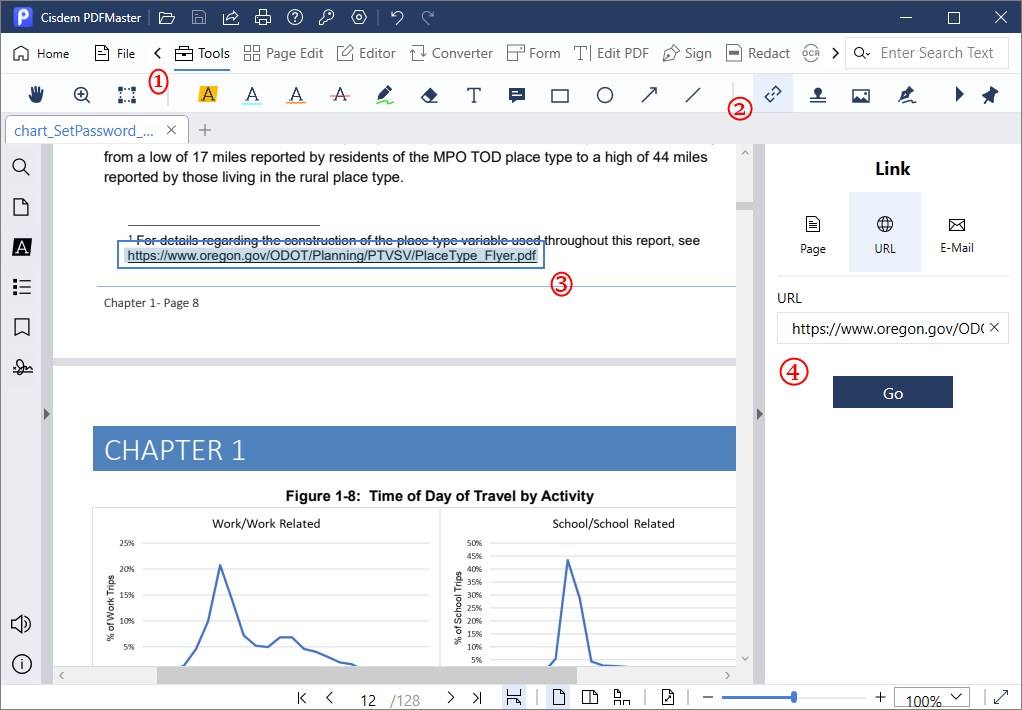Open the Bookmarks panel in sidebar
1022x710 pixels.
(21, 327)
